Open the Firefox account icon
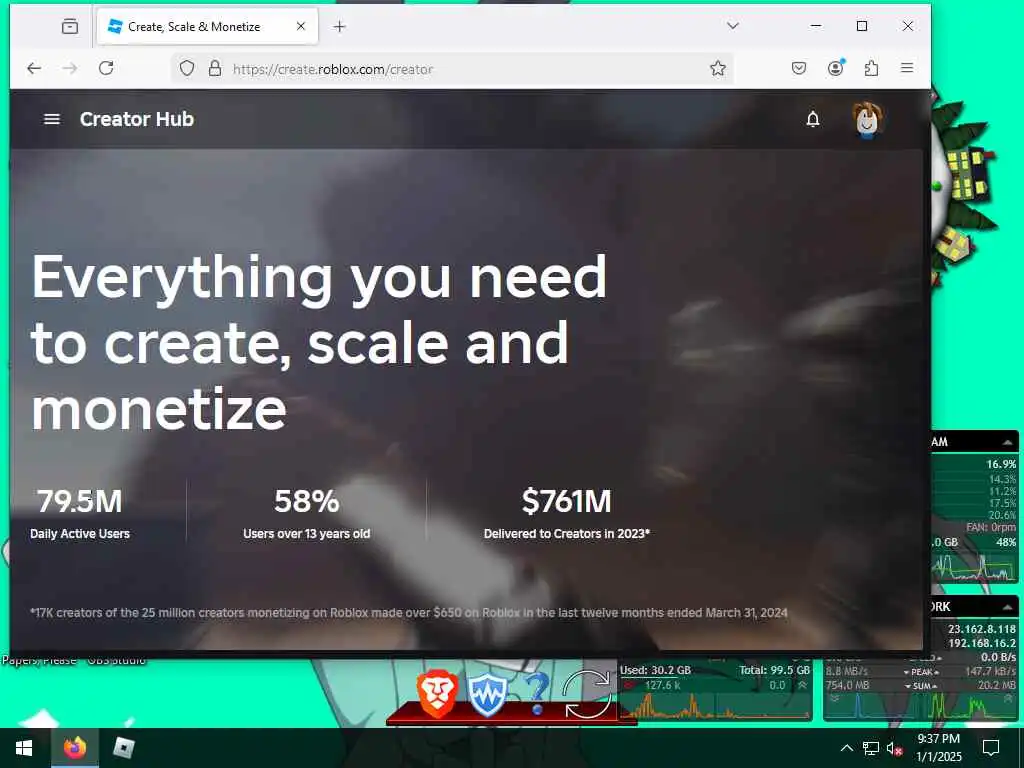 [x=835, y=68]
